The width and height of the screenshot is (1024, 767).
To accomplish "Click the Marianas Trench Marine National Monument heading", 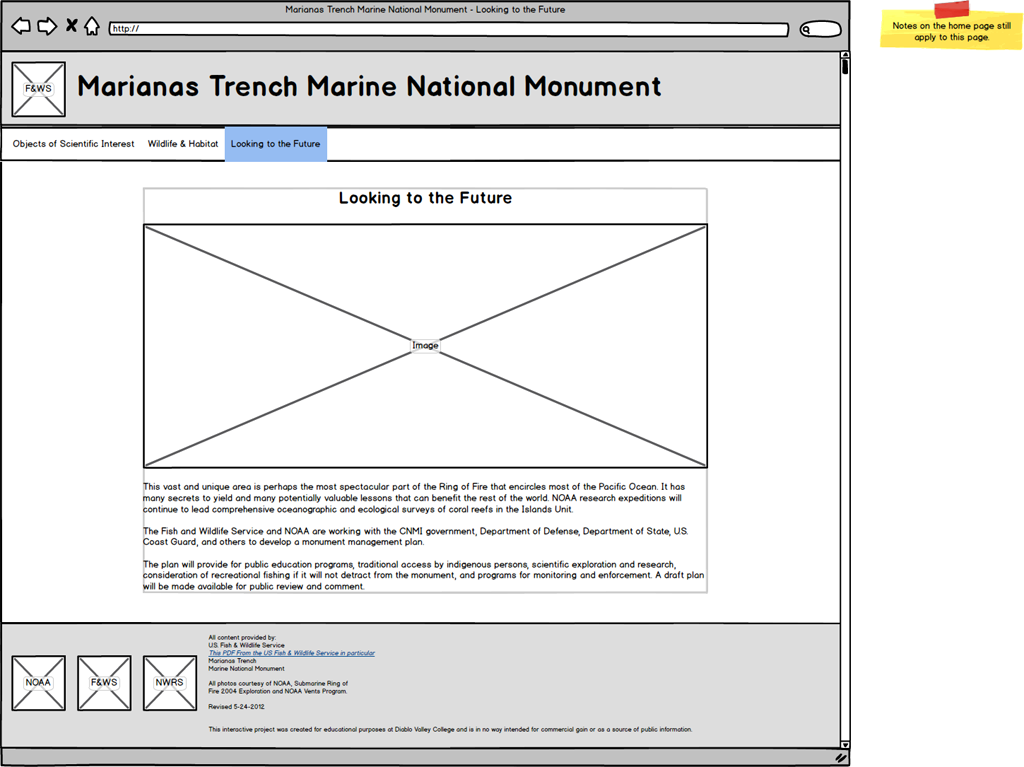I will (x=369, y=87).
